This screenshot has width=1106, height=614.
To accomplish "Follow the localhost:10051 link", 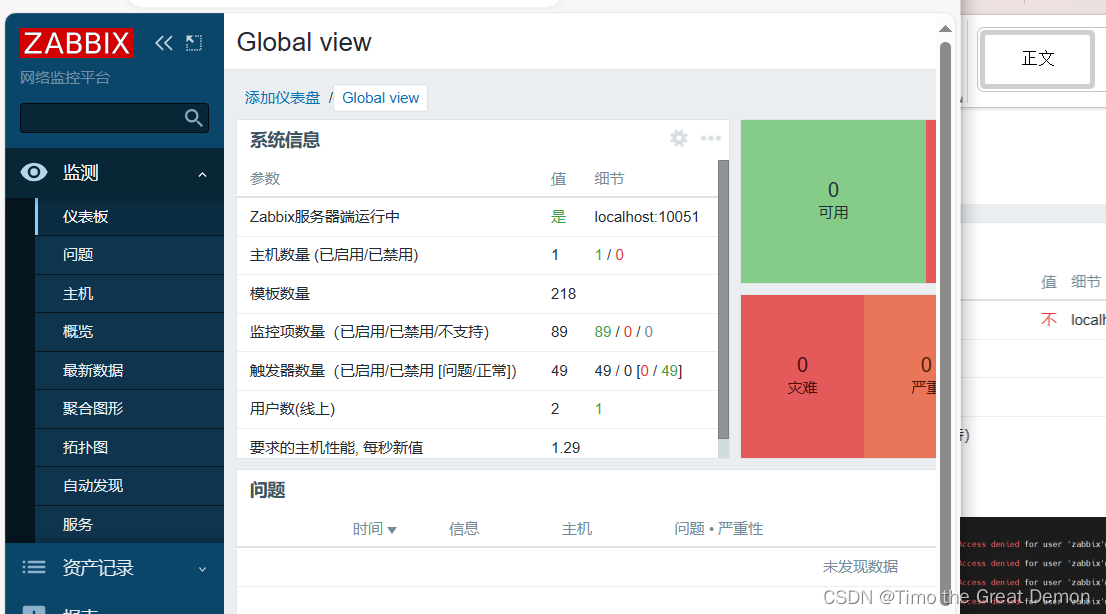I will tap(647, 216).
